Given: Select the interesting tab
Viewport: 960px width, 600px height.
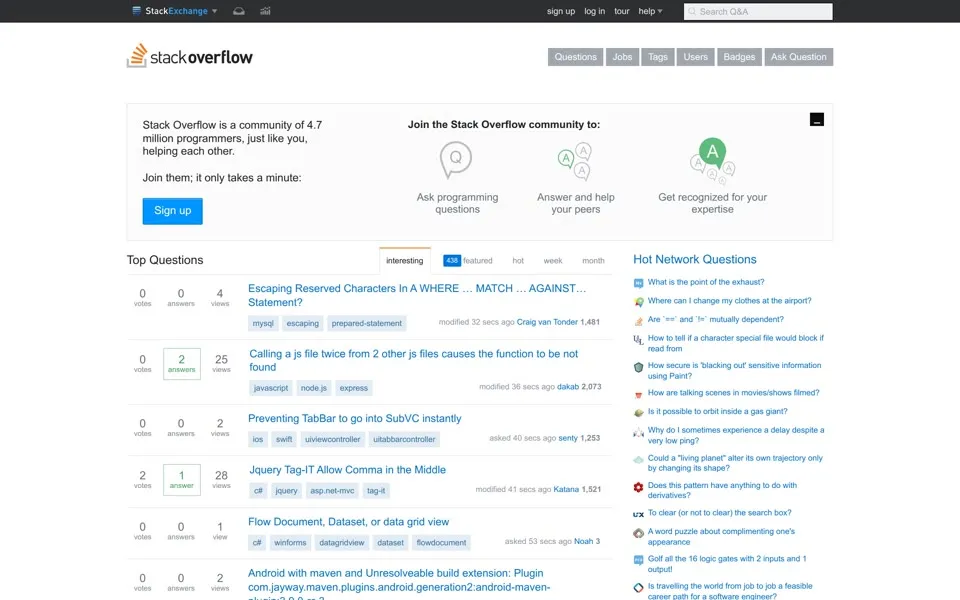Looking at the screenshot, I should (x=405, y=261).
